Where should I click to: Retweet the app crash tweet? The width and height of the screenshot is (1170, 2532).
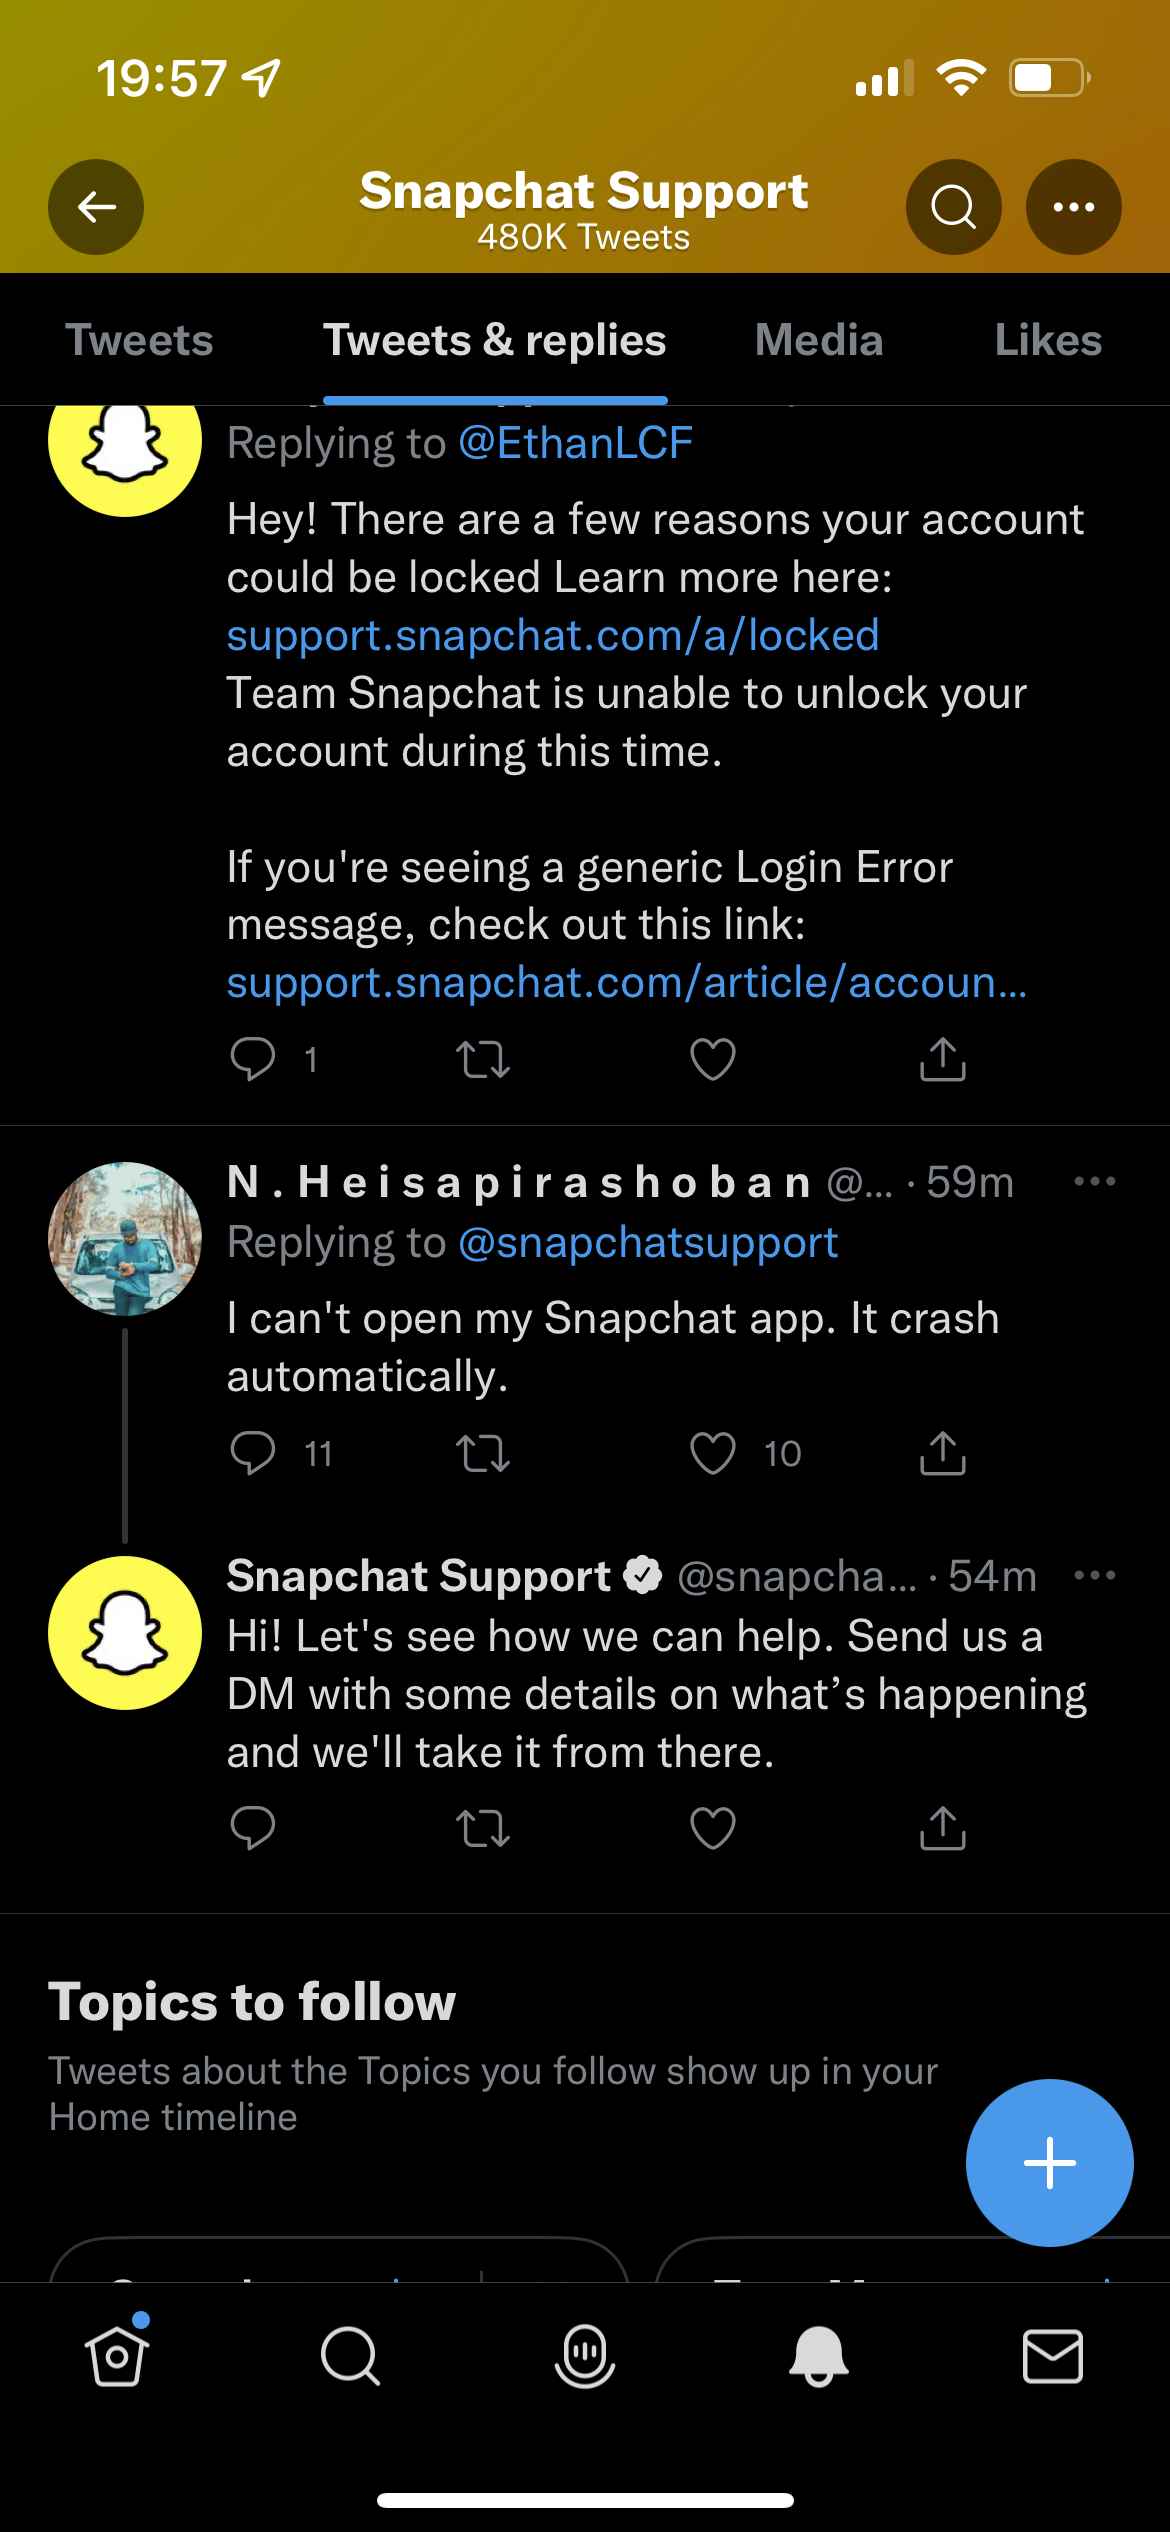483,1453
